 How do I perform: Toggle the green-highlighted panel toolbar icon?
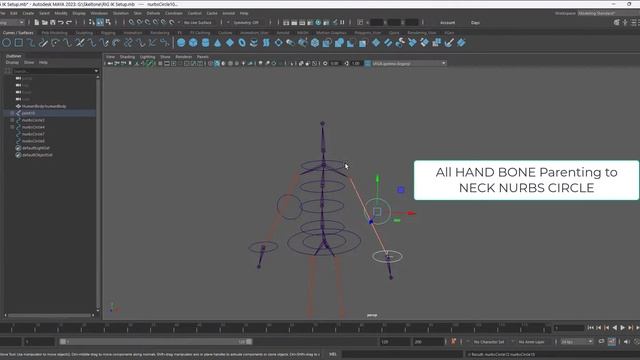(x=150, y=63)
